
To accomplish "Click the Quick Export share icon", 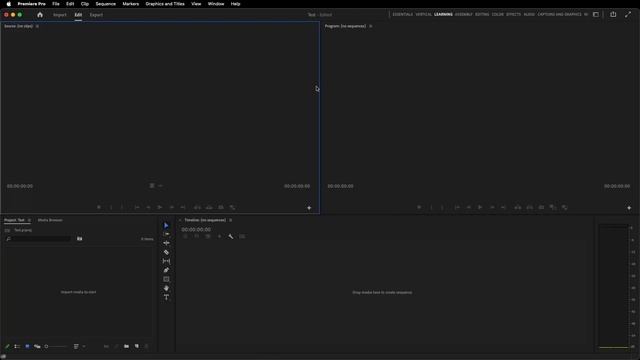I will click(613, 14).
